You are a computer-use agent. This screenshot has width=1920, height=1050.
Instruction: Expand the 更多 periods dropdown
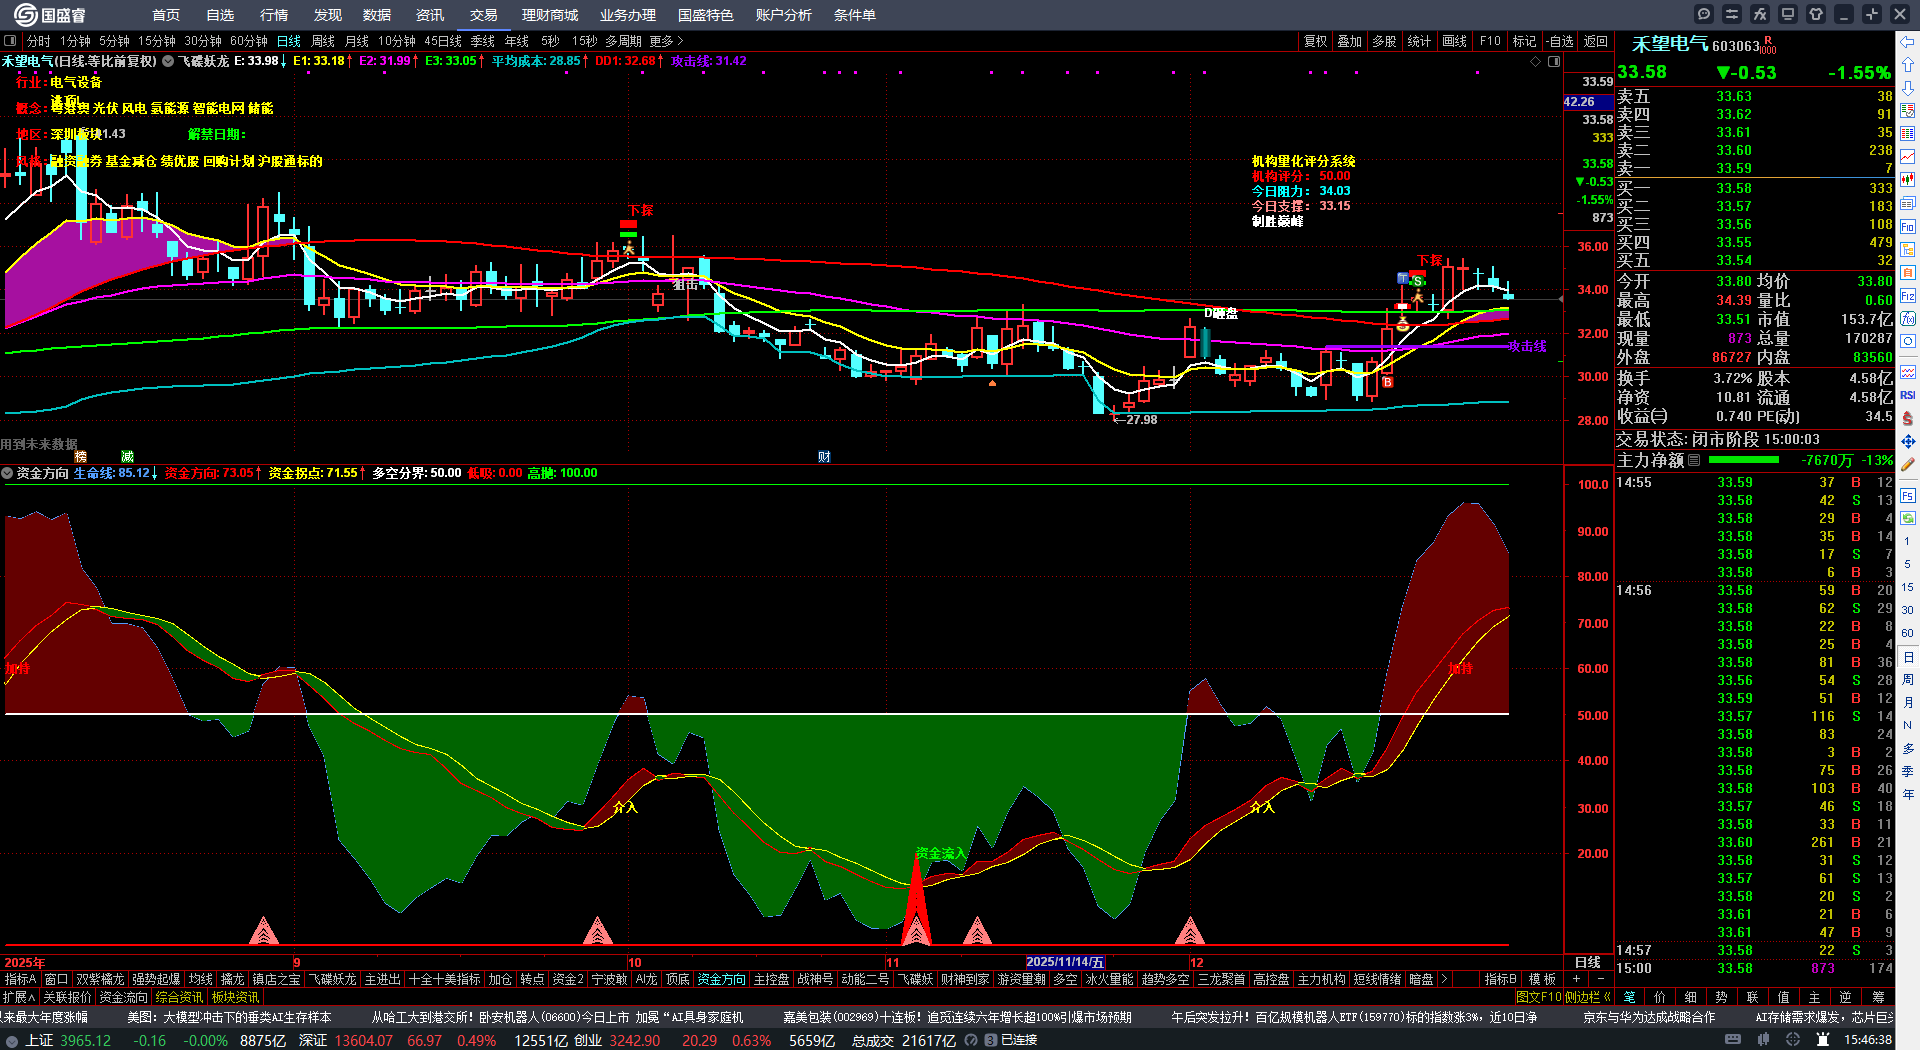[666, 41]
